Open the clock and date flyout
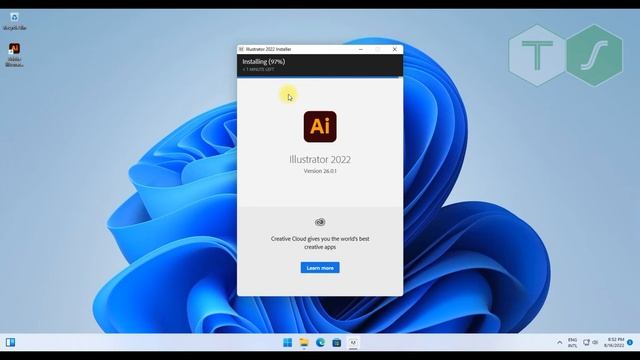 [x=614, y=342]
